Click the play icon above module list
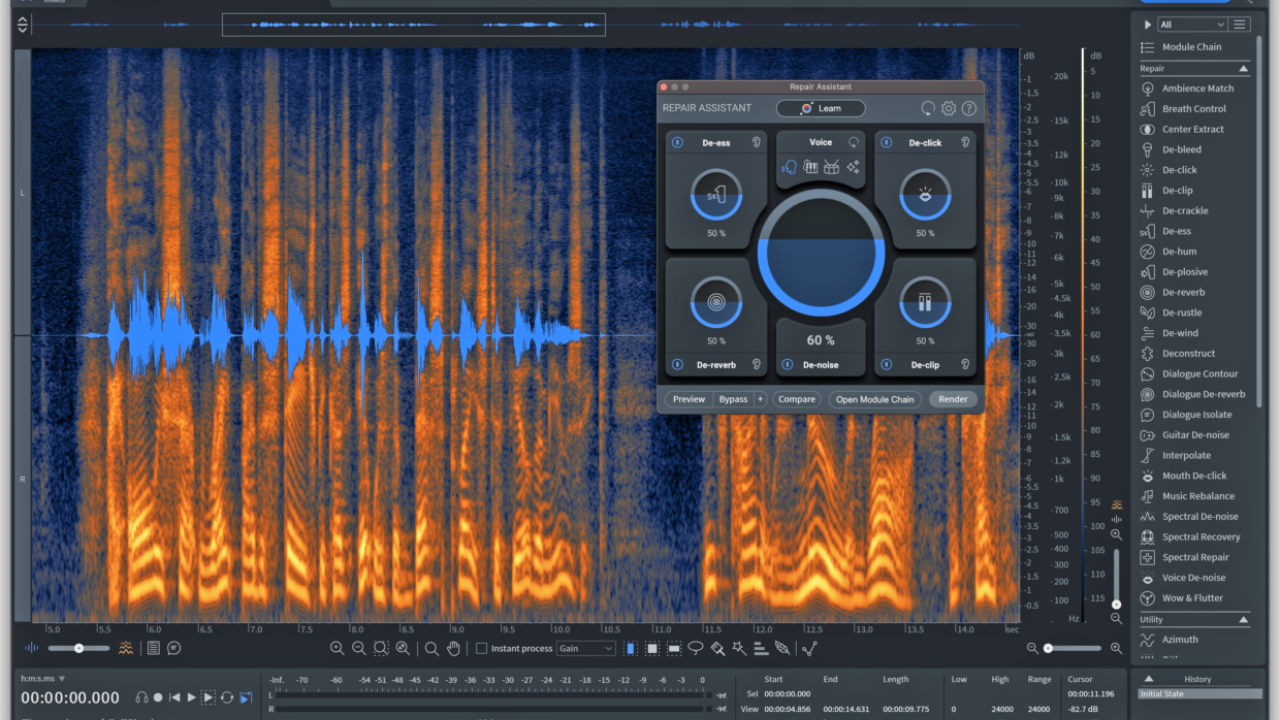The height and width of the screenshot is (720, 1280). (x=1147, y=24)
